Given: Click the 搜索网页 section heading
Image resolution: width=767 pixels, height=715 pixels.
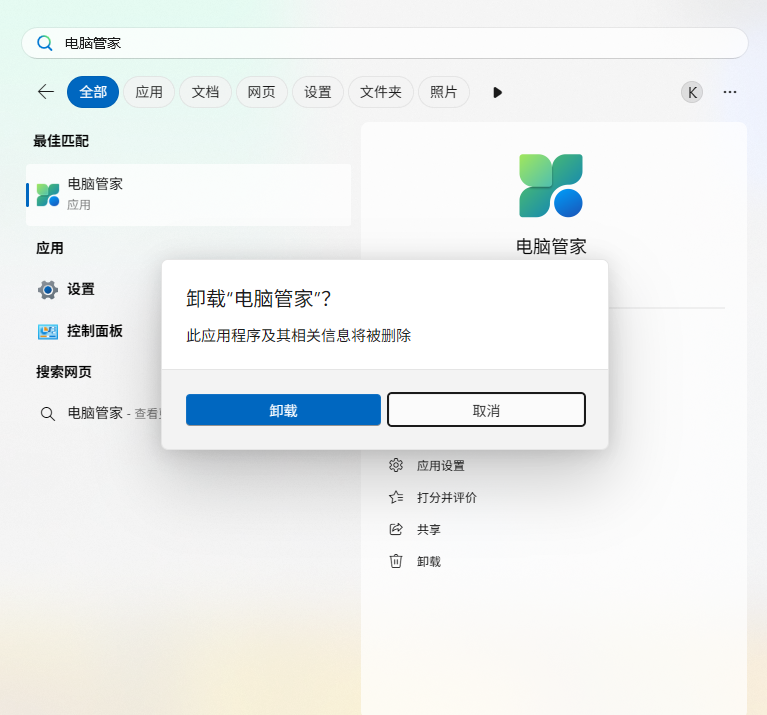Looking at the screenshot, I should pyautogui.click(x=64, y=372).
